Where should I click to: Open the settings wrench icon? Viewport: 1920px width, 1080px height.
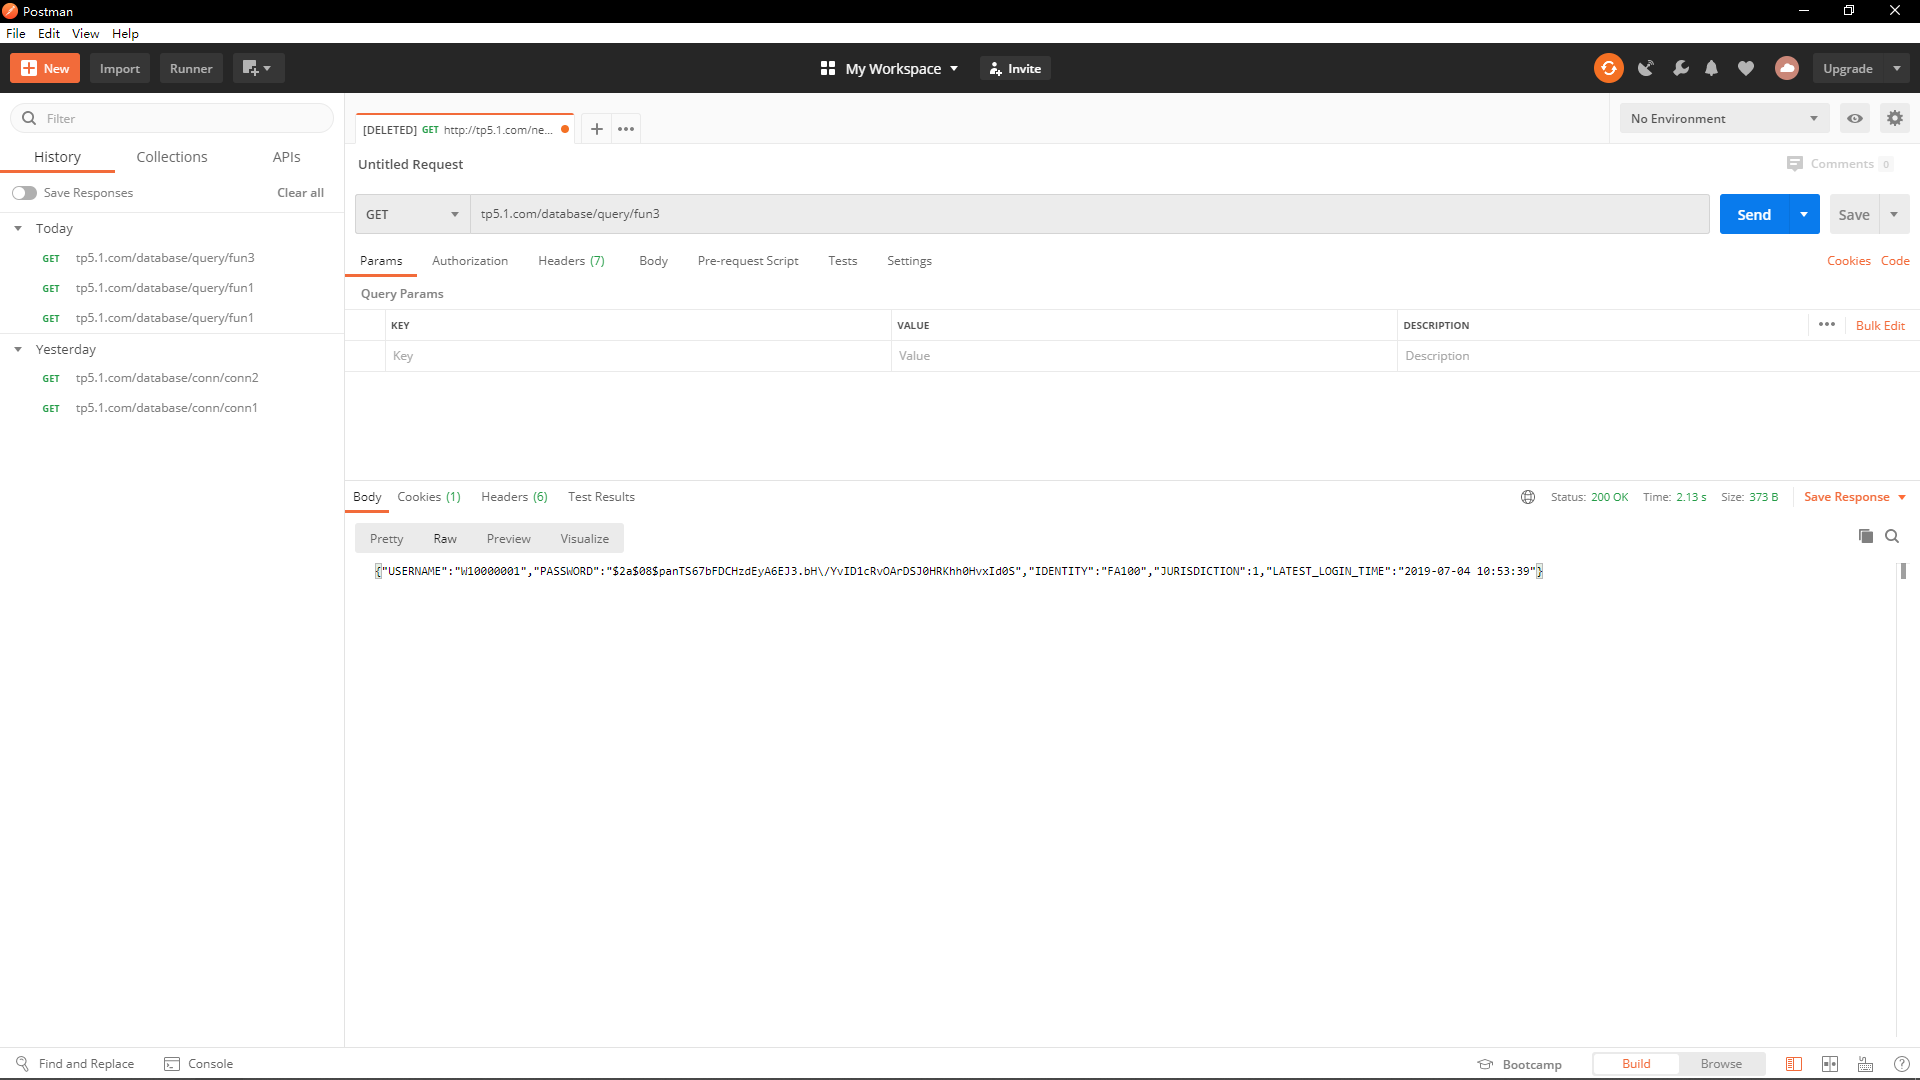pyautogui.click(x=1680, y=68)
